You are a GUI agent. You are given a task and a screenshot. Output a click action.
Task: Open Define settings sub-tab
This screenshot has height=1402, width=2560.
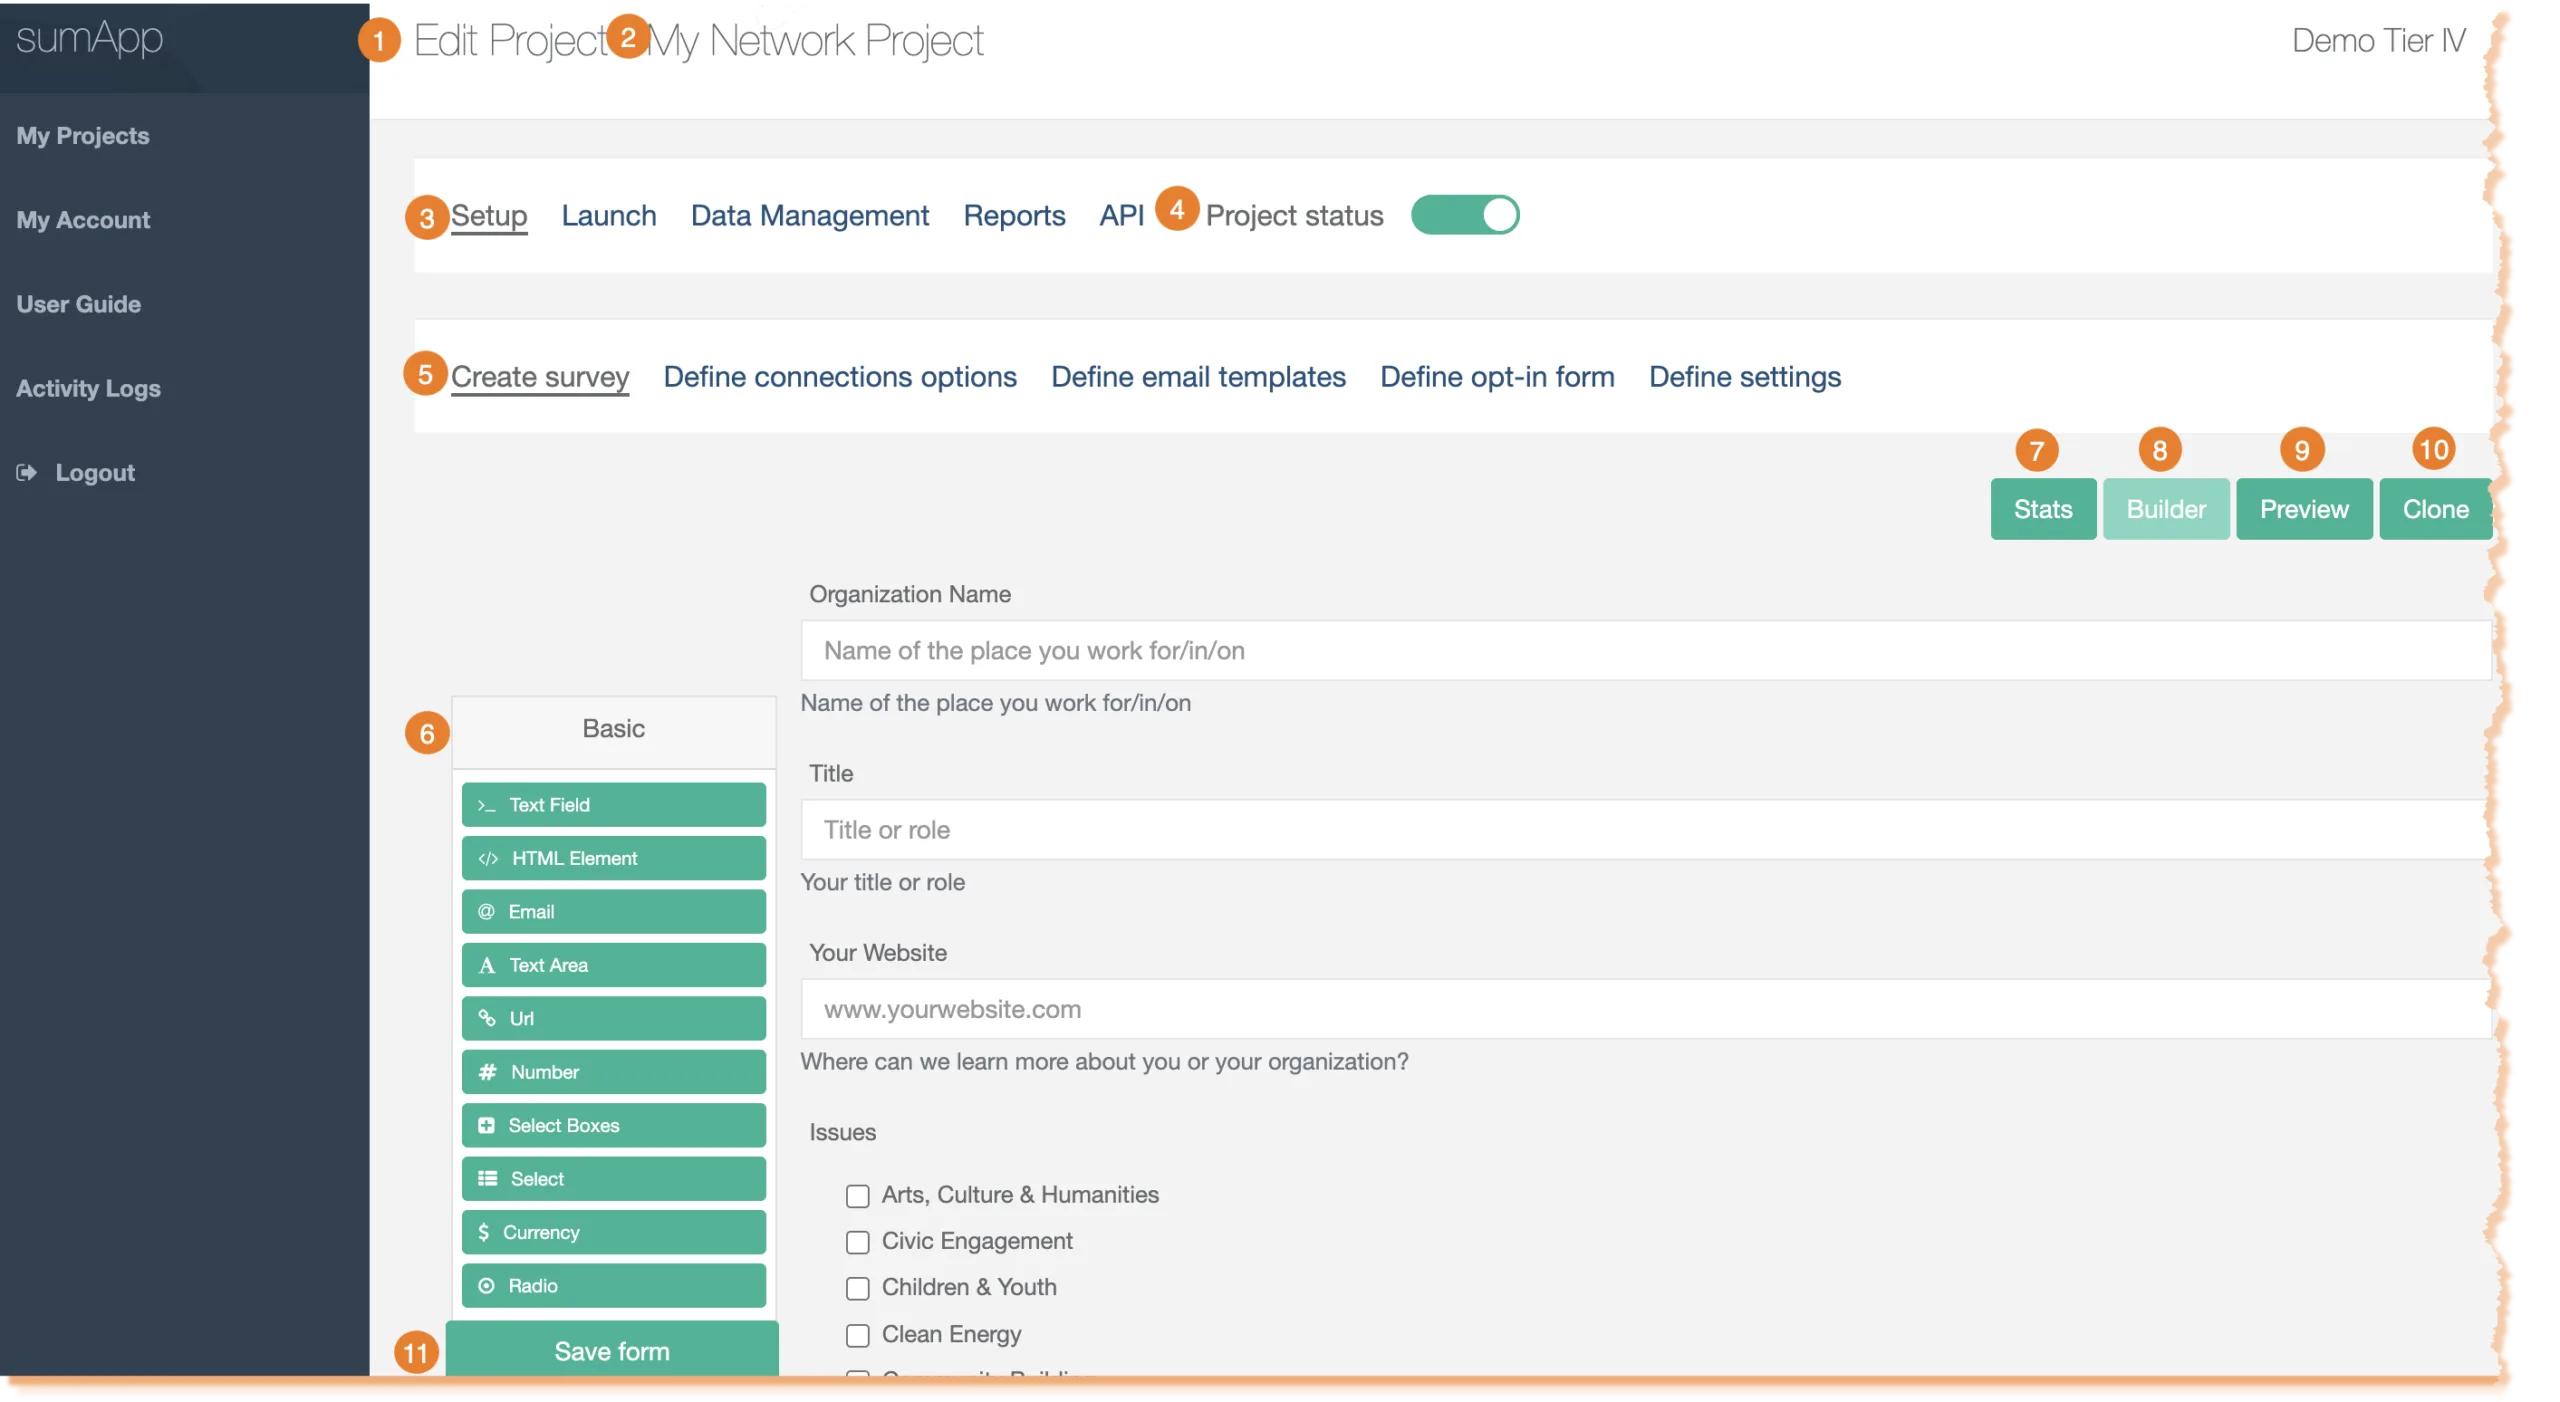[x=1745, y=377]
